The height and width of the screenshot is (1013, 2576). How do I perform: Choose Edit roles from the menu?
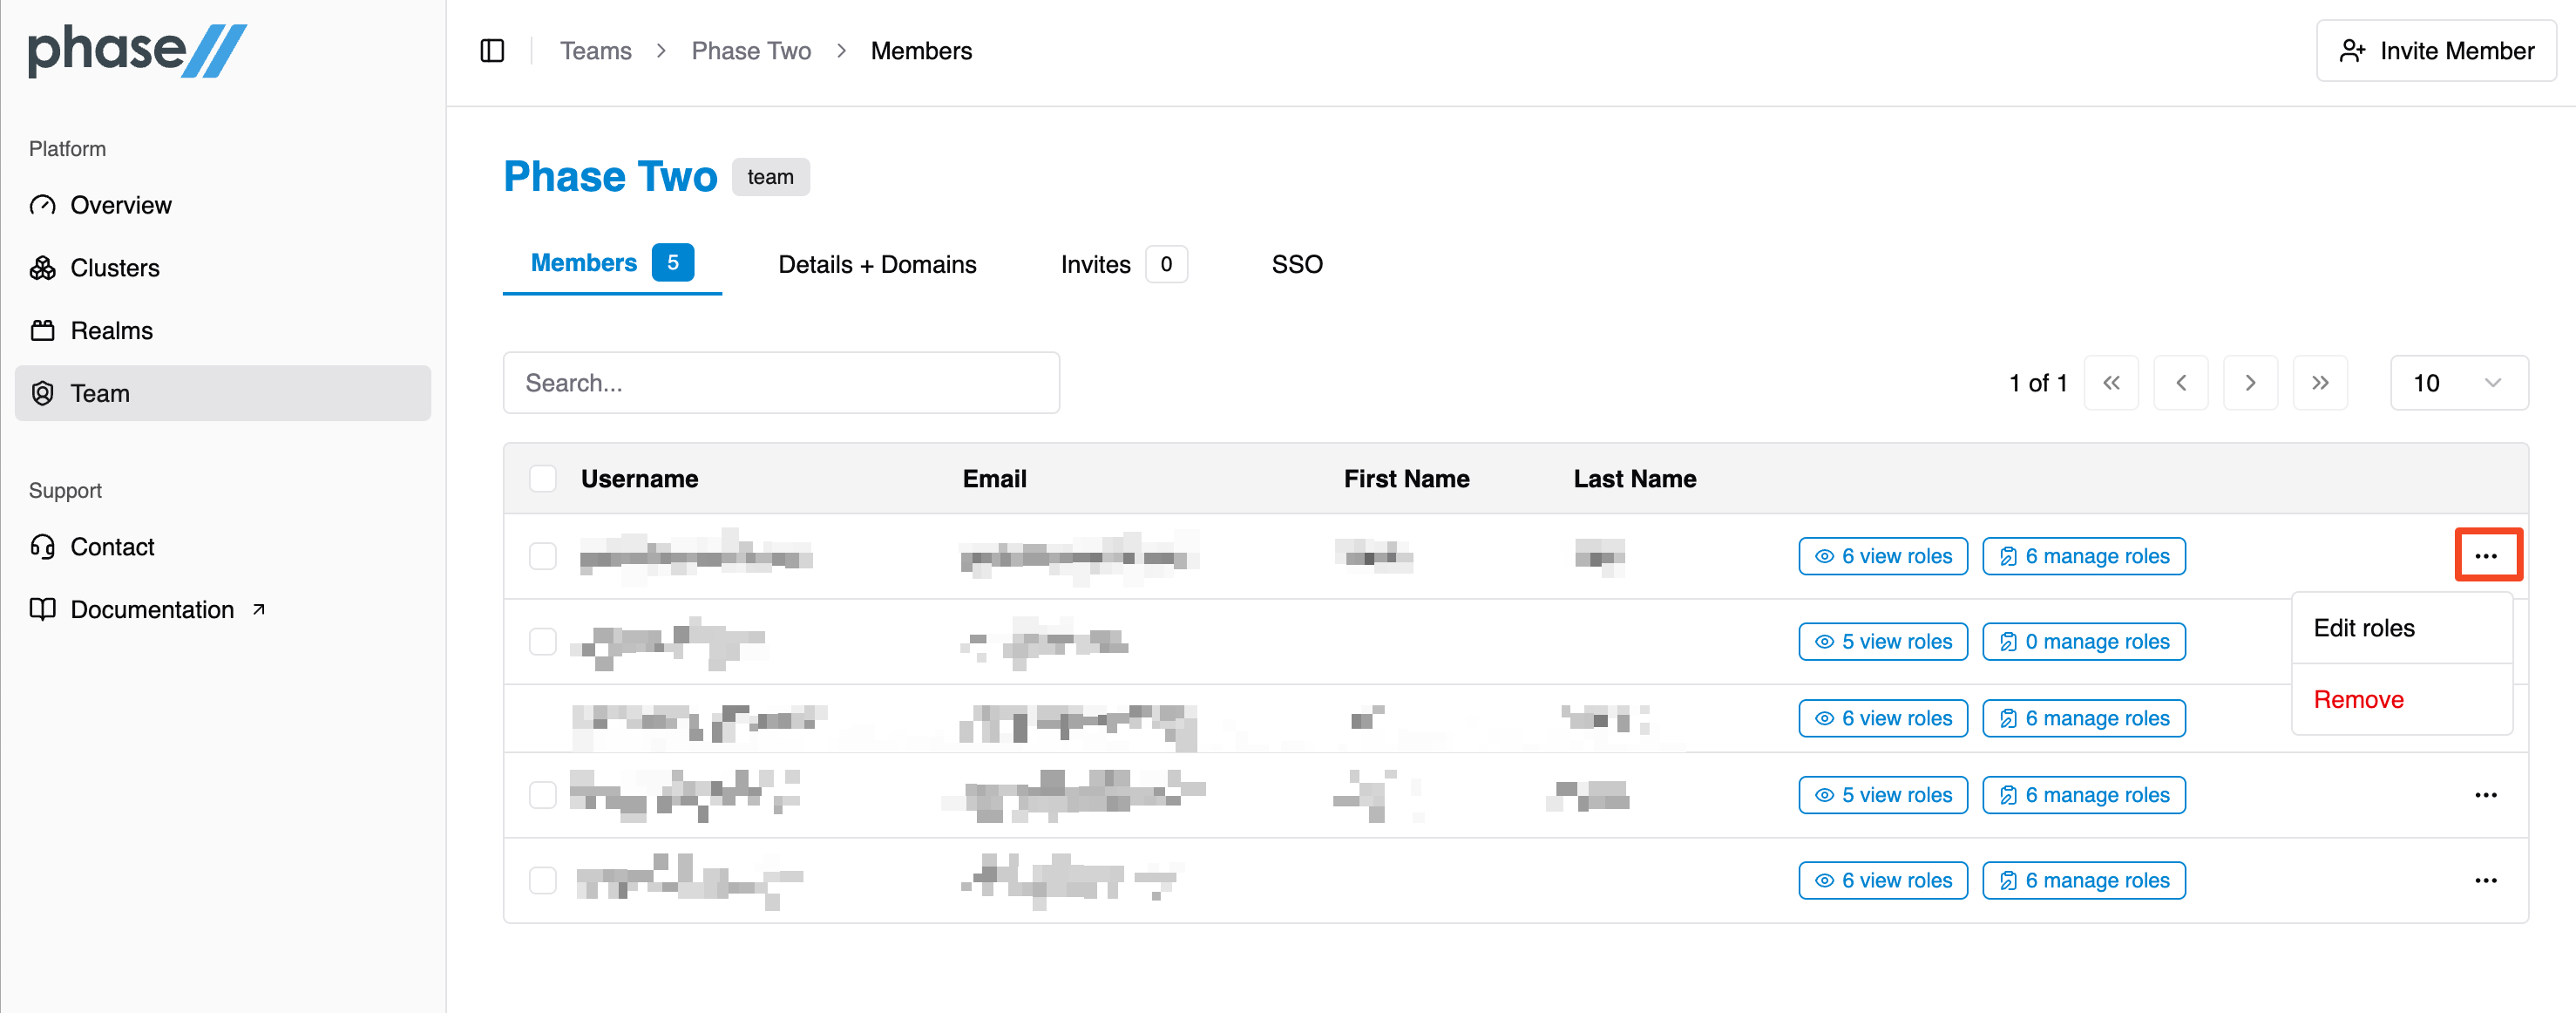coord(2364,628)
